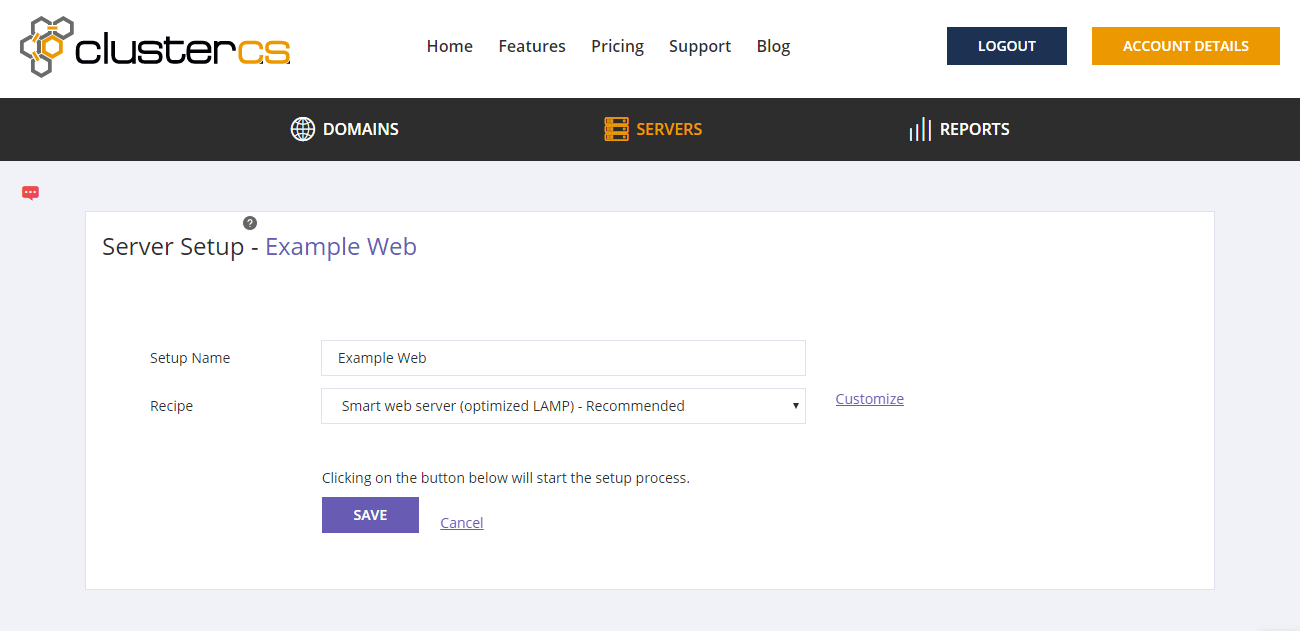Viewport: 1300px width, 631px height.
Task: Click the purple Example Web heading
Action: tap(341, 247)
